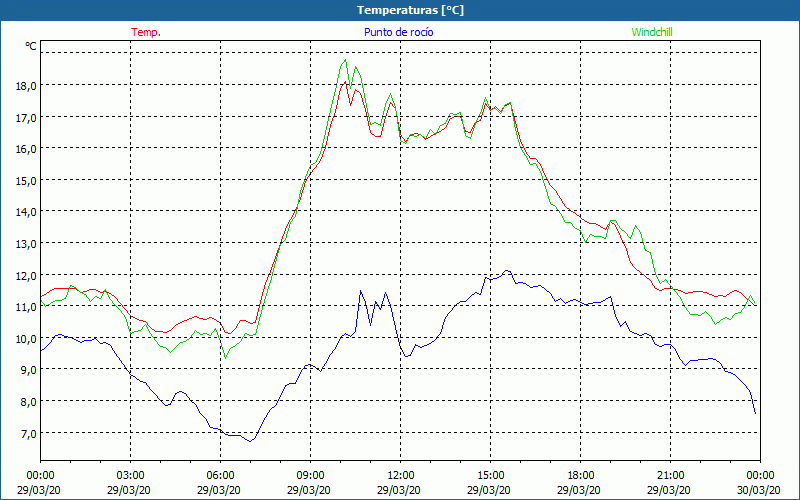The width and height of the screenshot is (800, 500).
Task: Click the 14,0 value on the y-axis
Action: pyautogui.click(x=26, y=212)
